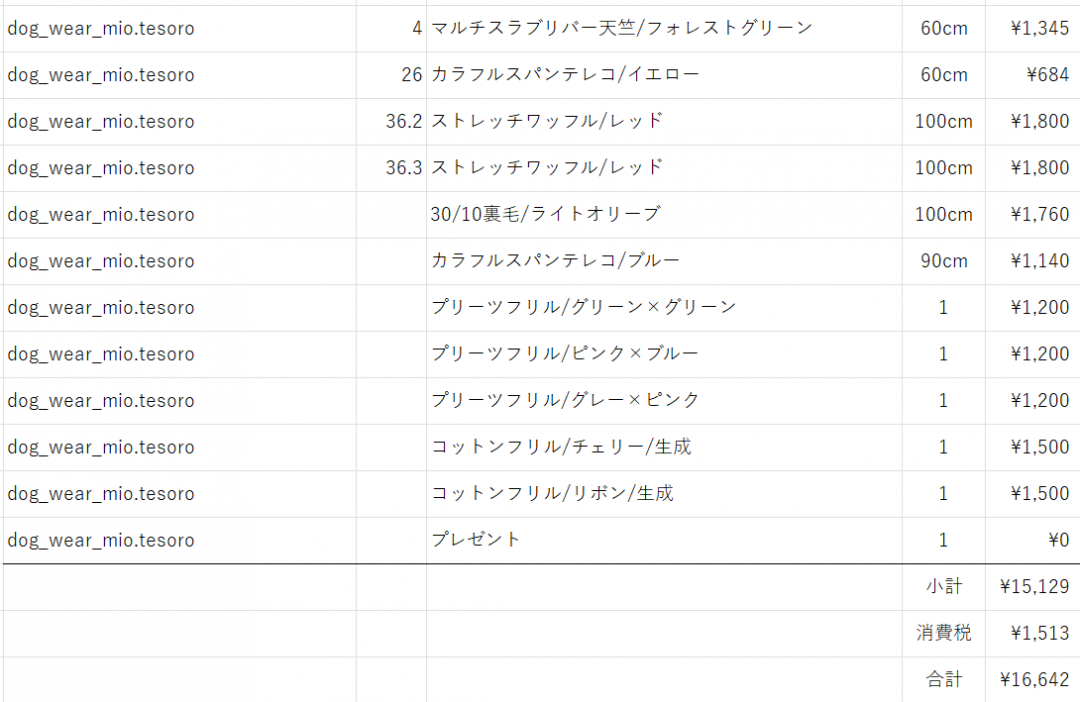Click the 小計 label cell
1080x702 pixels.
coord(944,587)
